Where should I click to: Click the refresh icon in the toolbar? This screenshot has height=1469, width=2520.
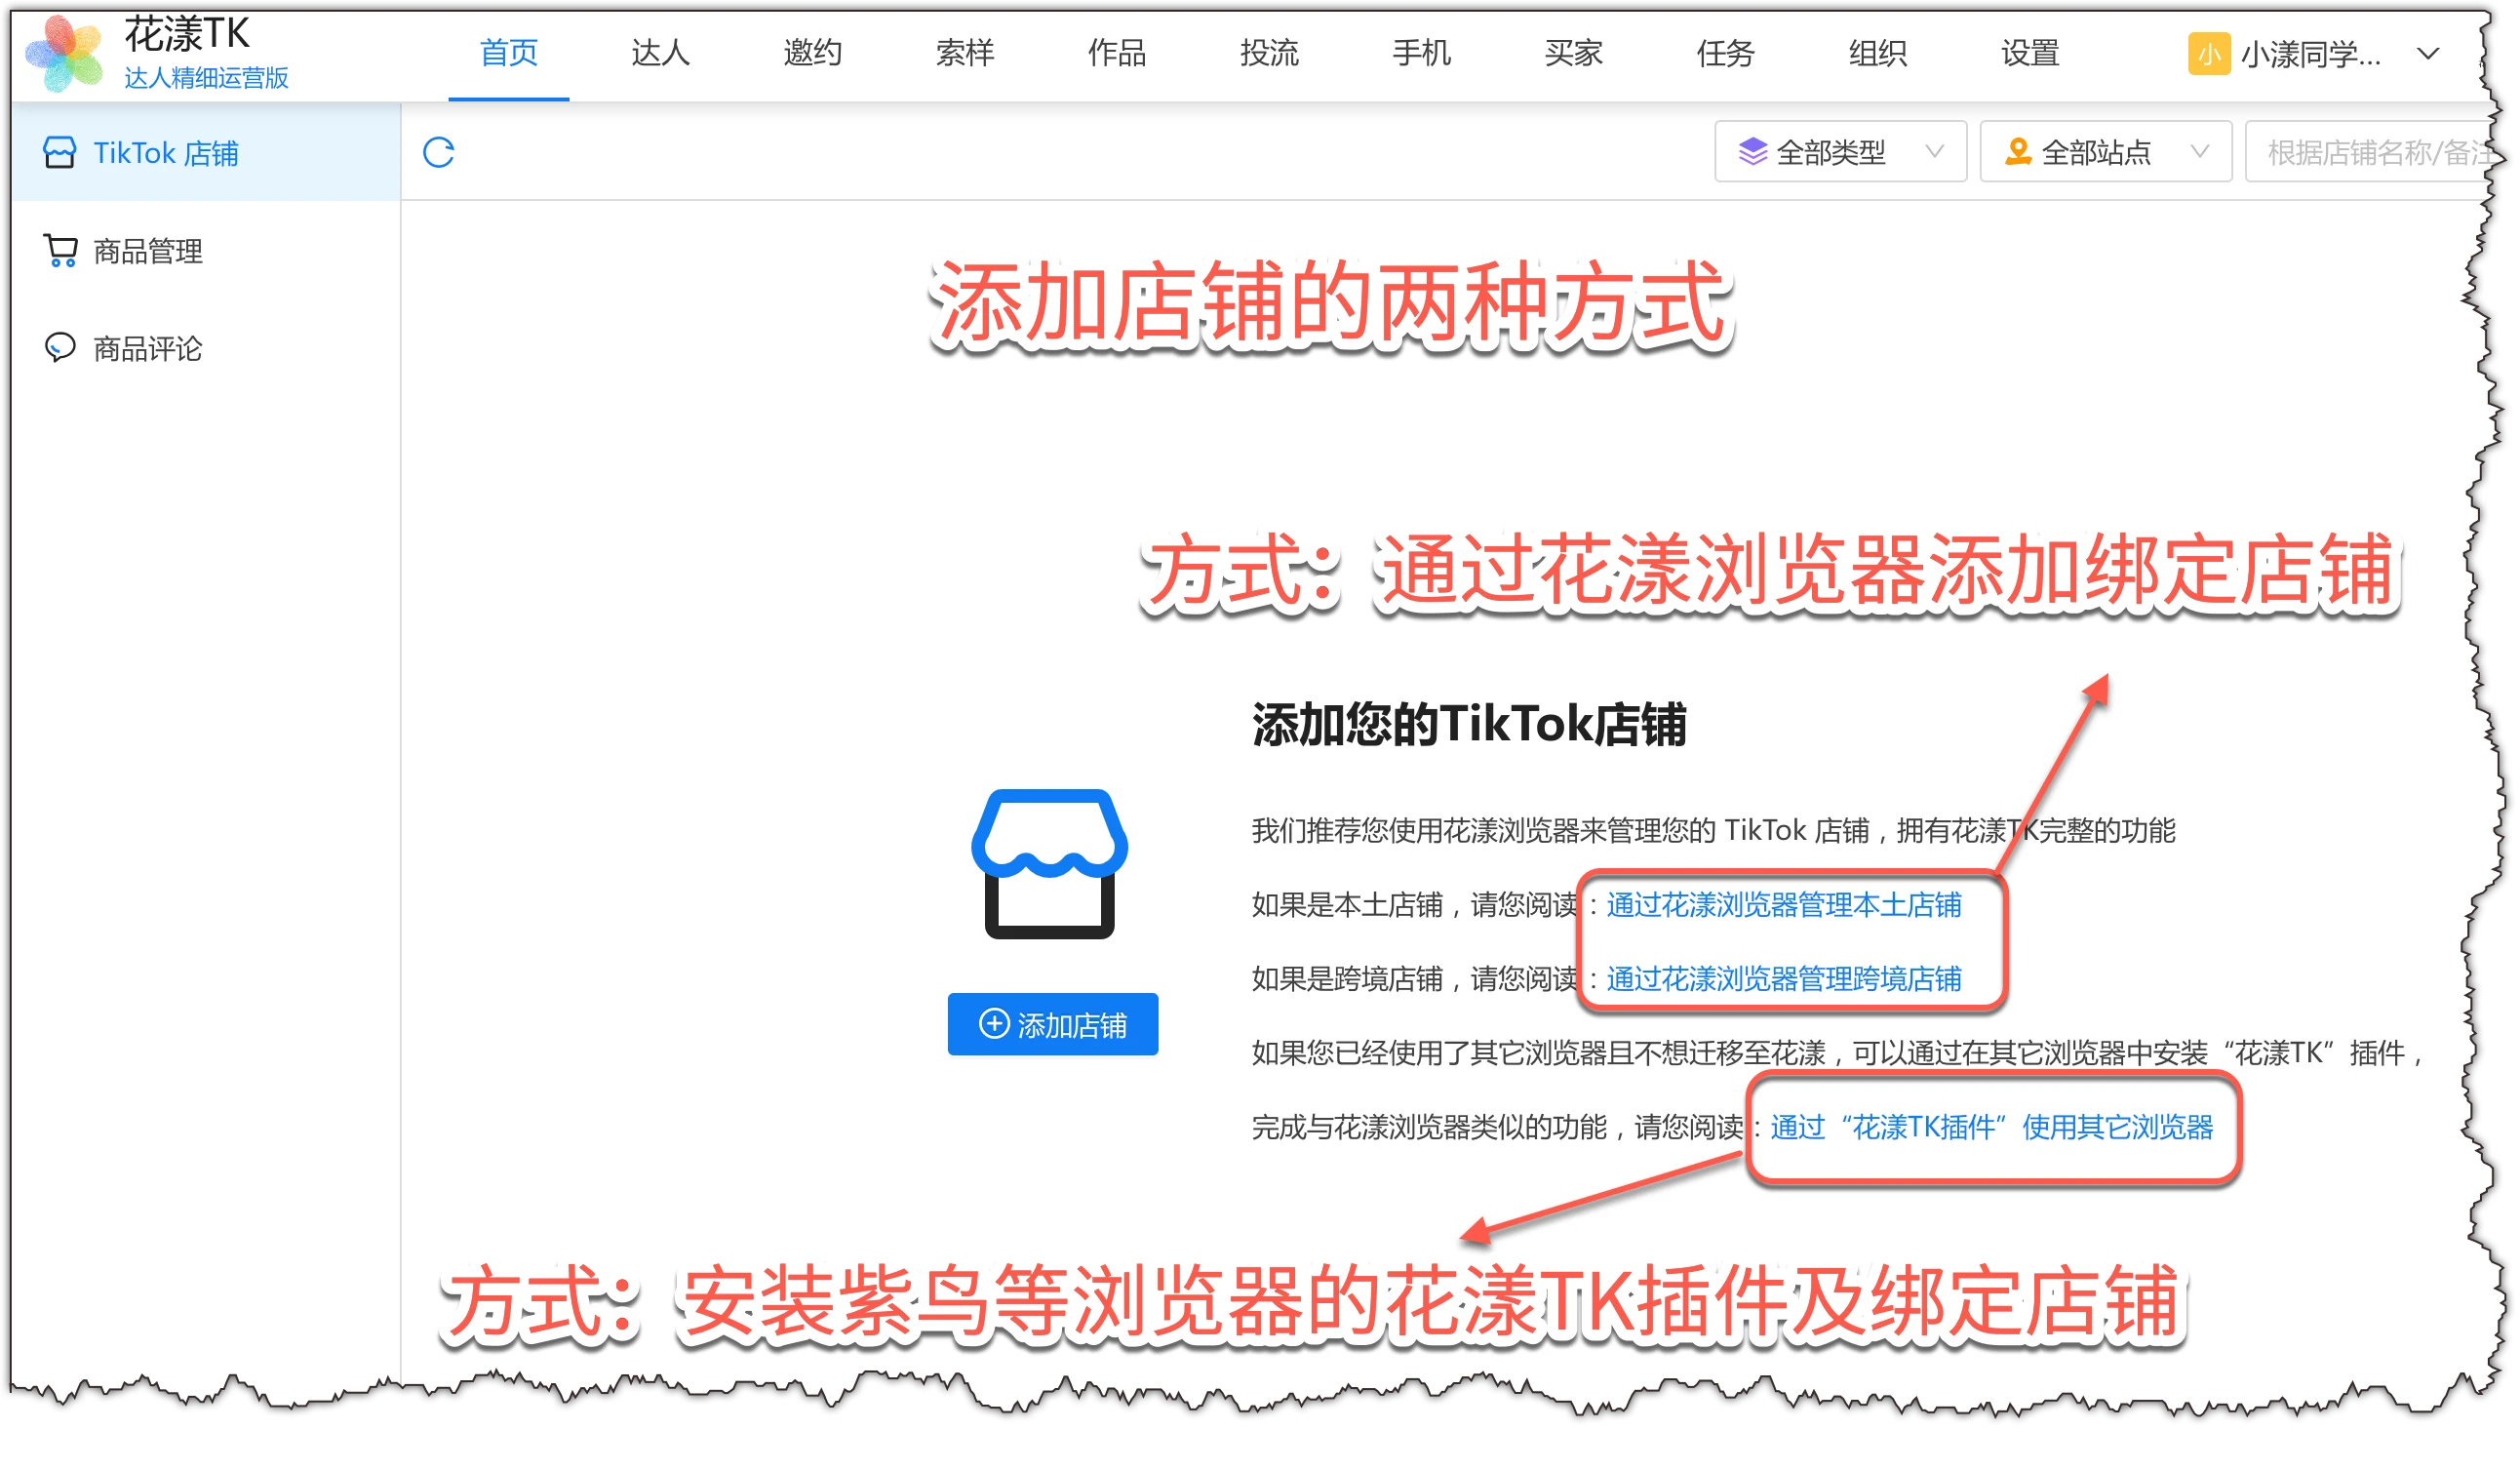(439, 152)
